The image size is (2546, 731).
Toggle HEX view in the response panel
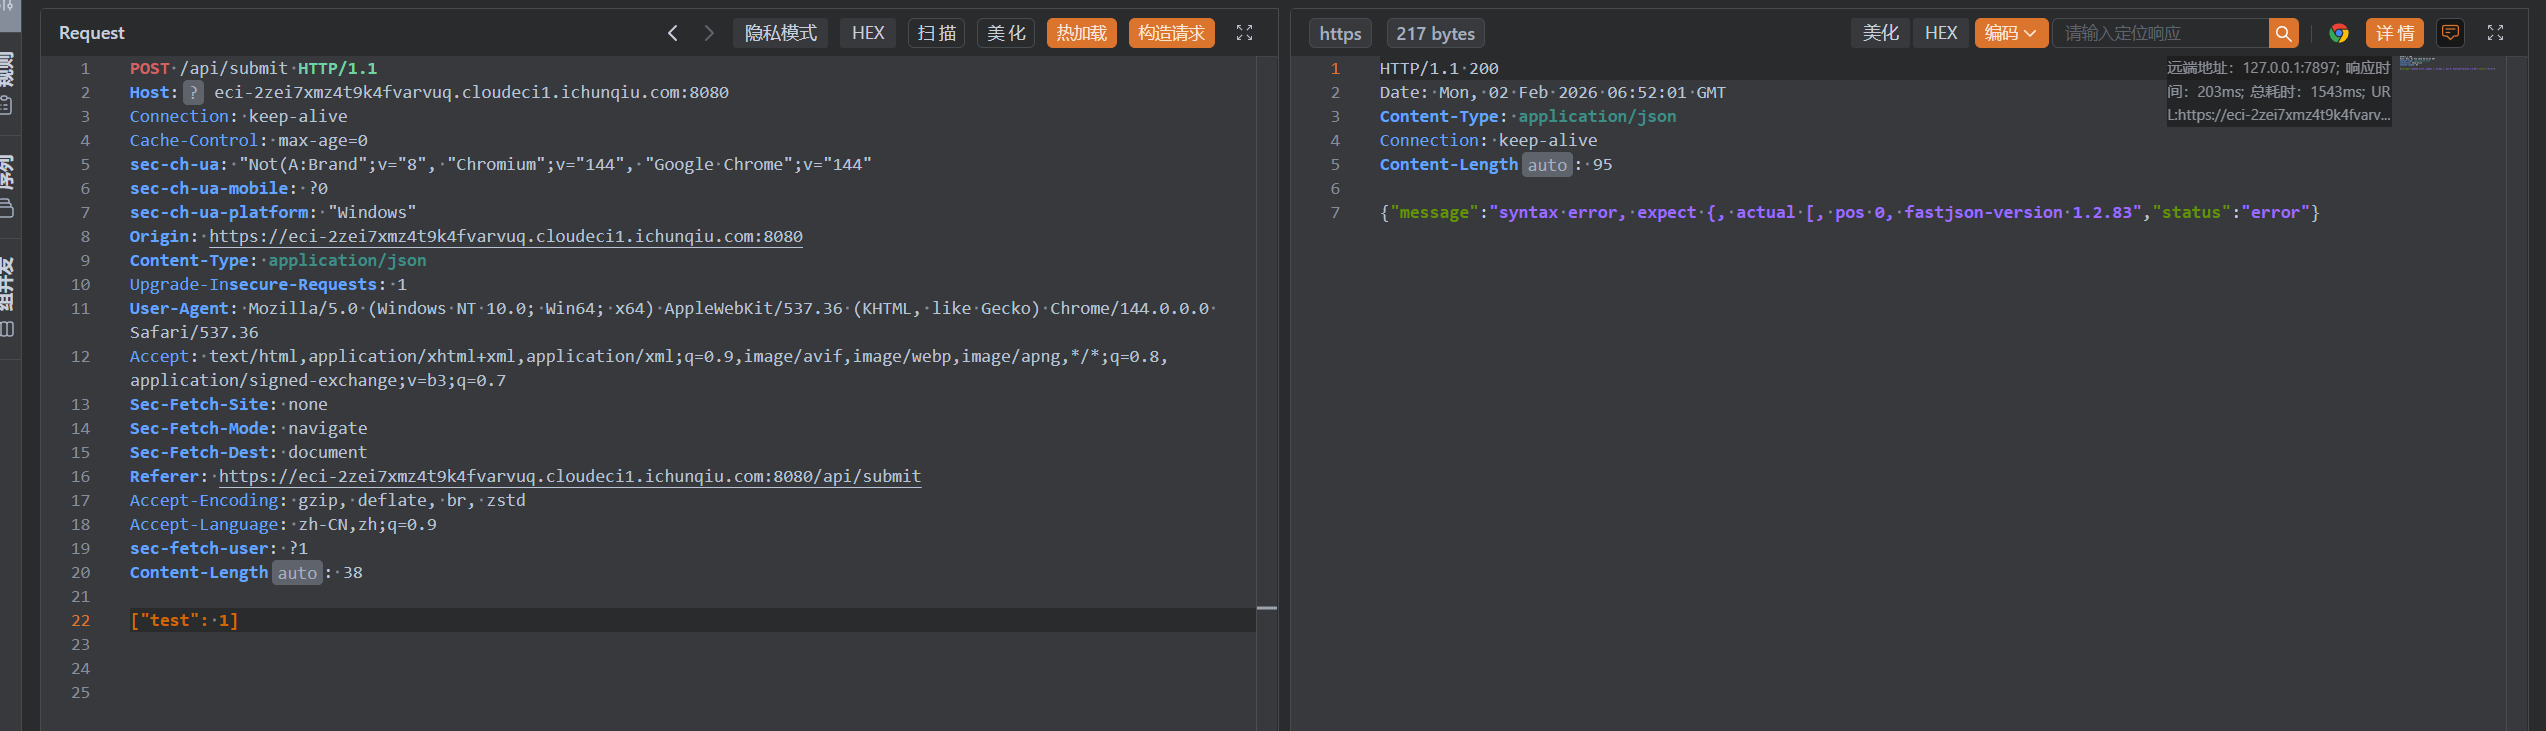coord(1941,33)
